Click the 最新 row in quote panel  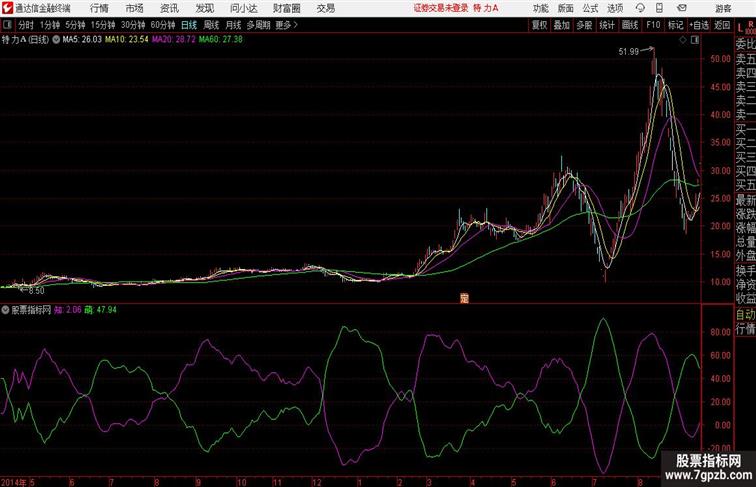pos(745,200)
